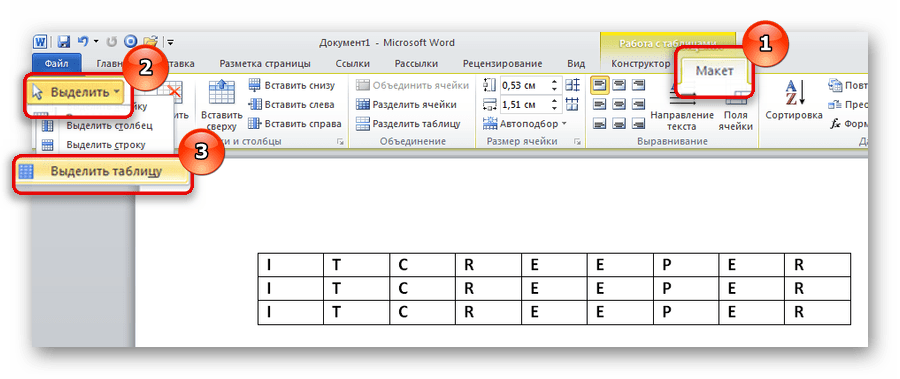This screenshot has width=900, height=379.
Task: Click Вставить слева
Action: click(291, 105)
